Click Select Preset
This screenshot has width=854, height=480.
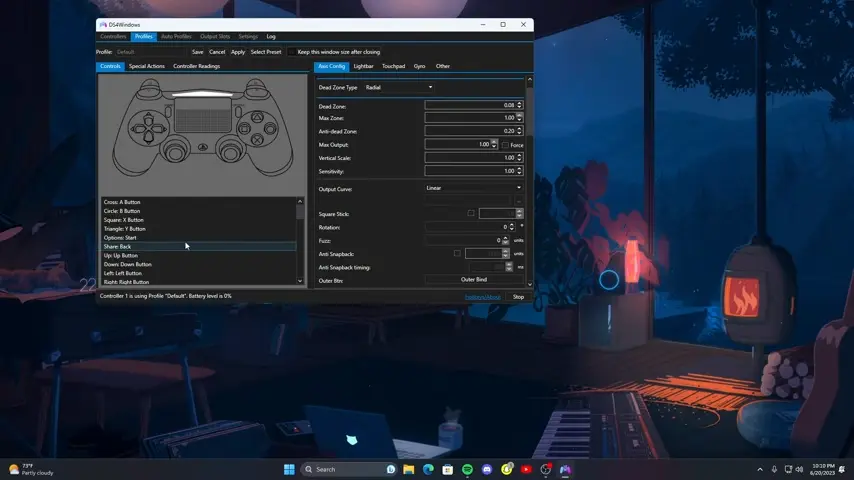266,52
